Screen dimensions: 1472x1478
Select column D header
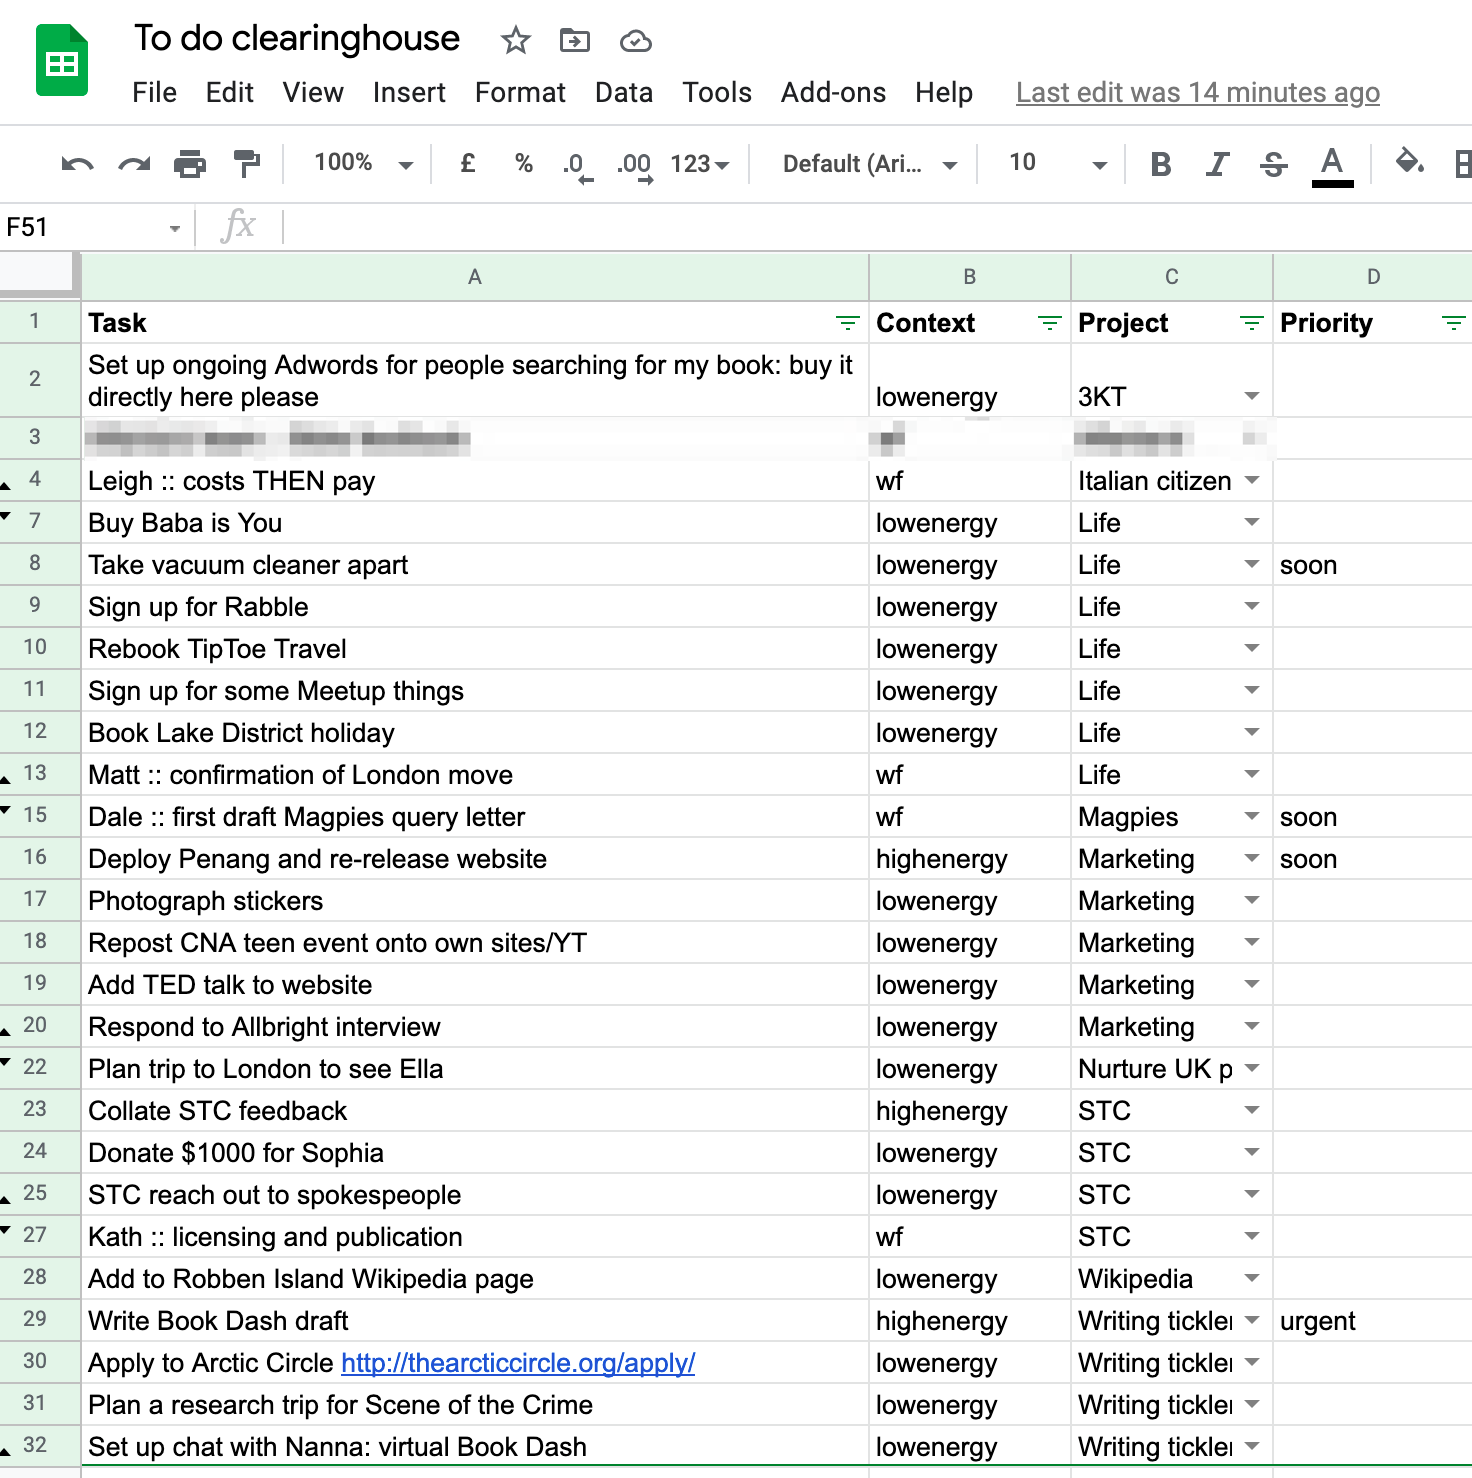[1373, 277]
